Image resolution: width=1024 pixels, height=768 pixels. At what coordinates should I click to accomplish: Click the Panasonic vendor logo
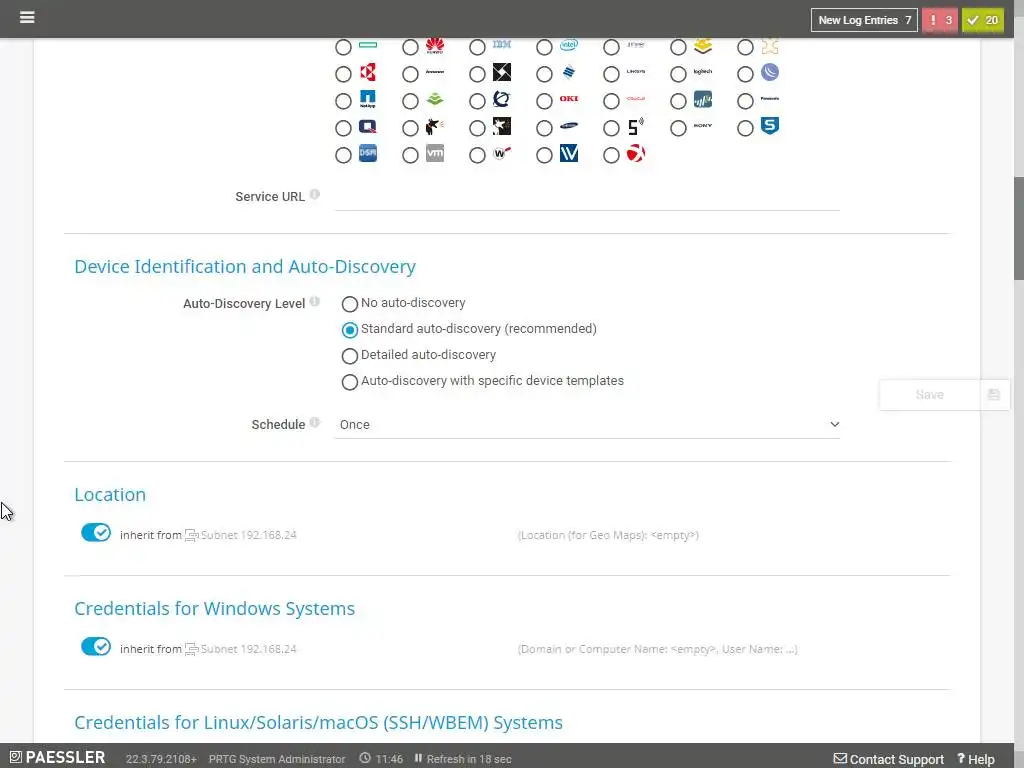point(770,99)
